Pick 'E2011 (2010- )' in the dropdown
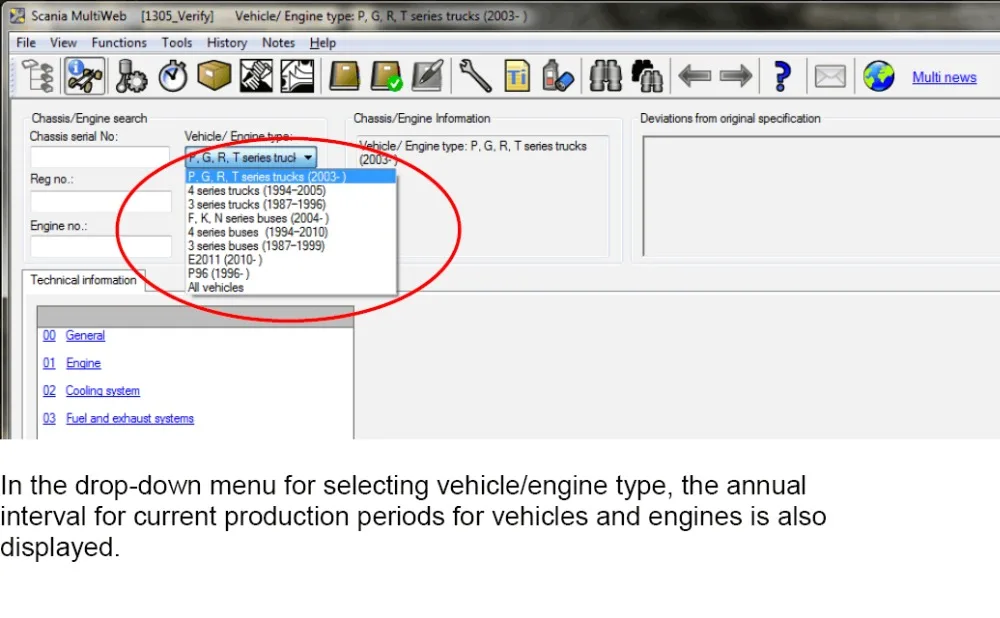1000x618 pixels. 290,260
